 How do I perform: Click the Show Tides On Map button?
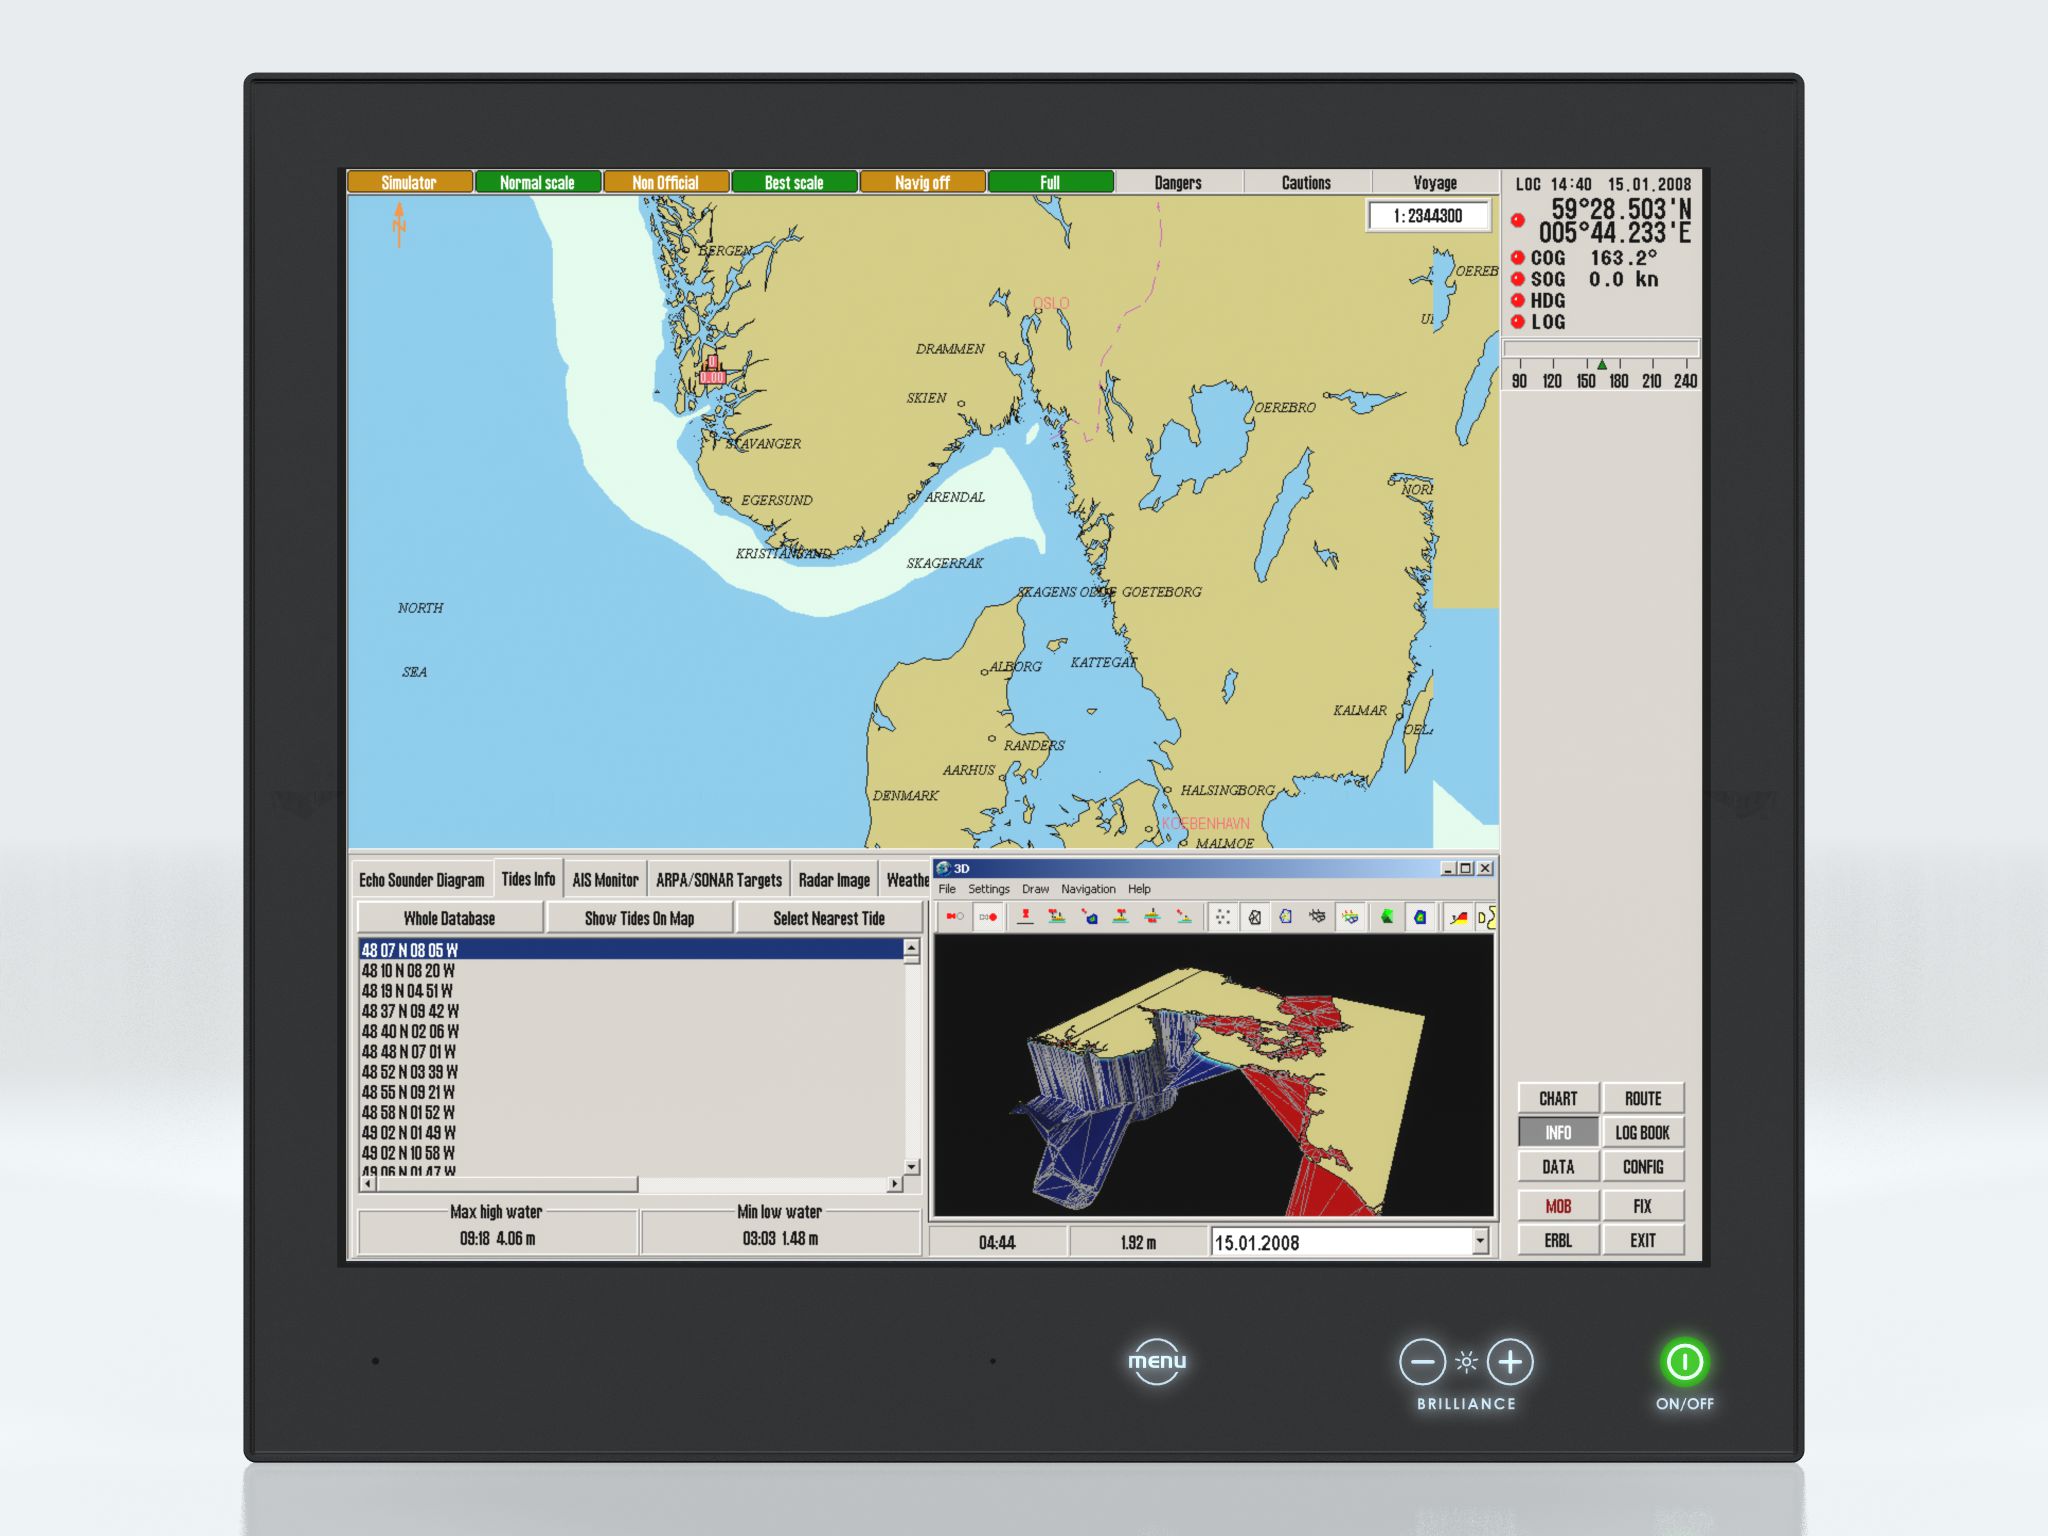pos(639,918)
